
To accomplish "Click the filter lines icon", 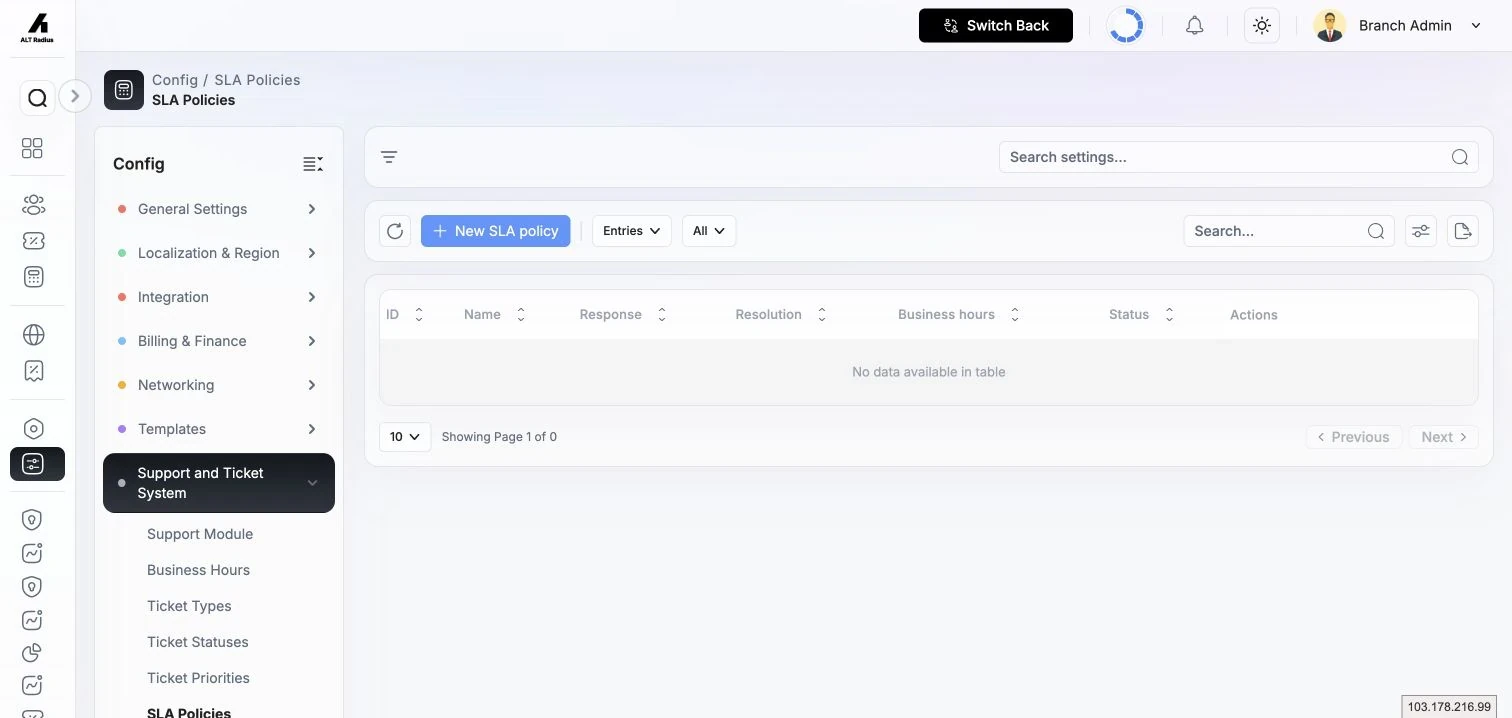I will point(389,157).
